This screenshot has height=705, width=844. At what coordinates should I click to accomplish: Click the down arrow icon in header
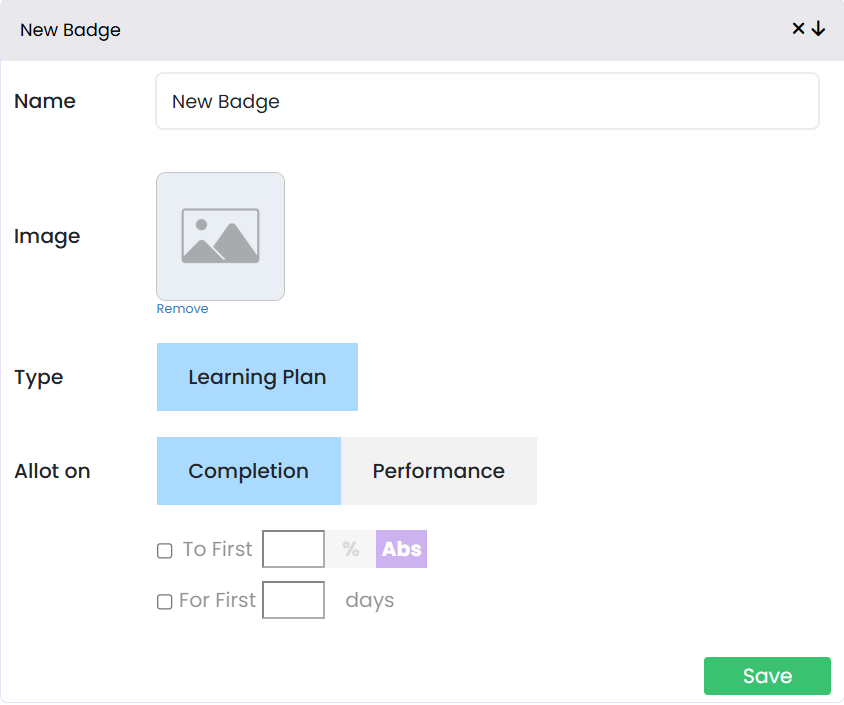tap(818, 29)
